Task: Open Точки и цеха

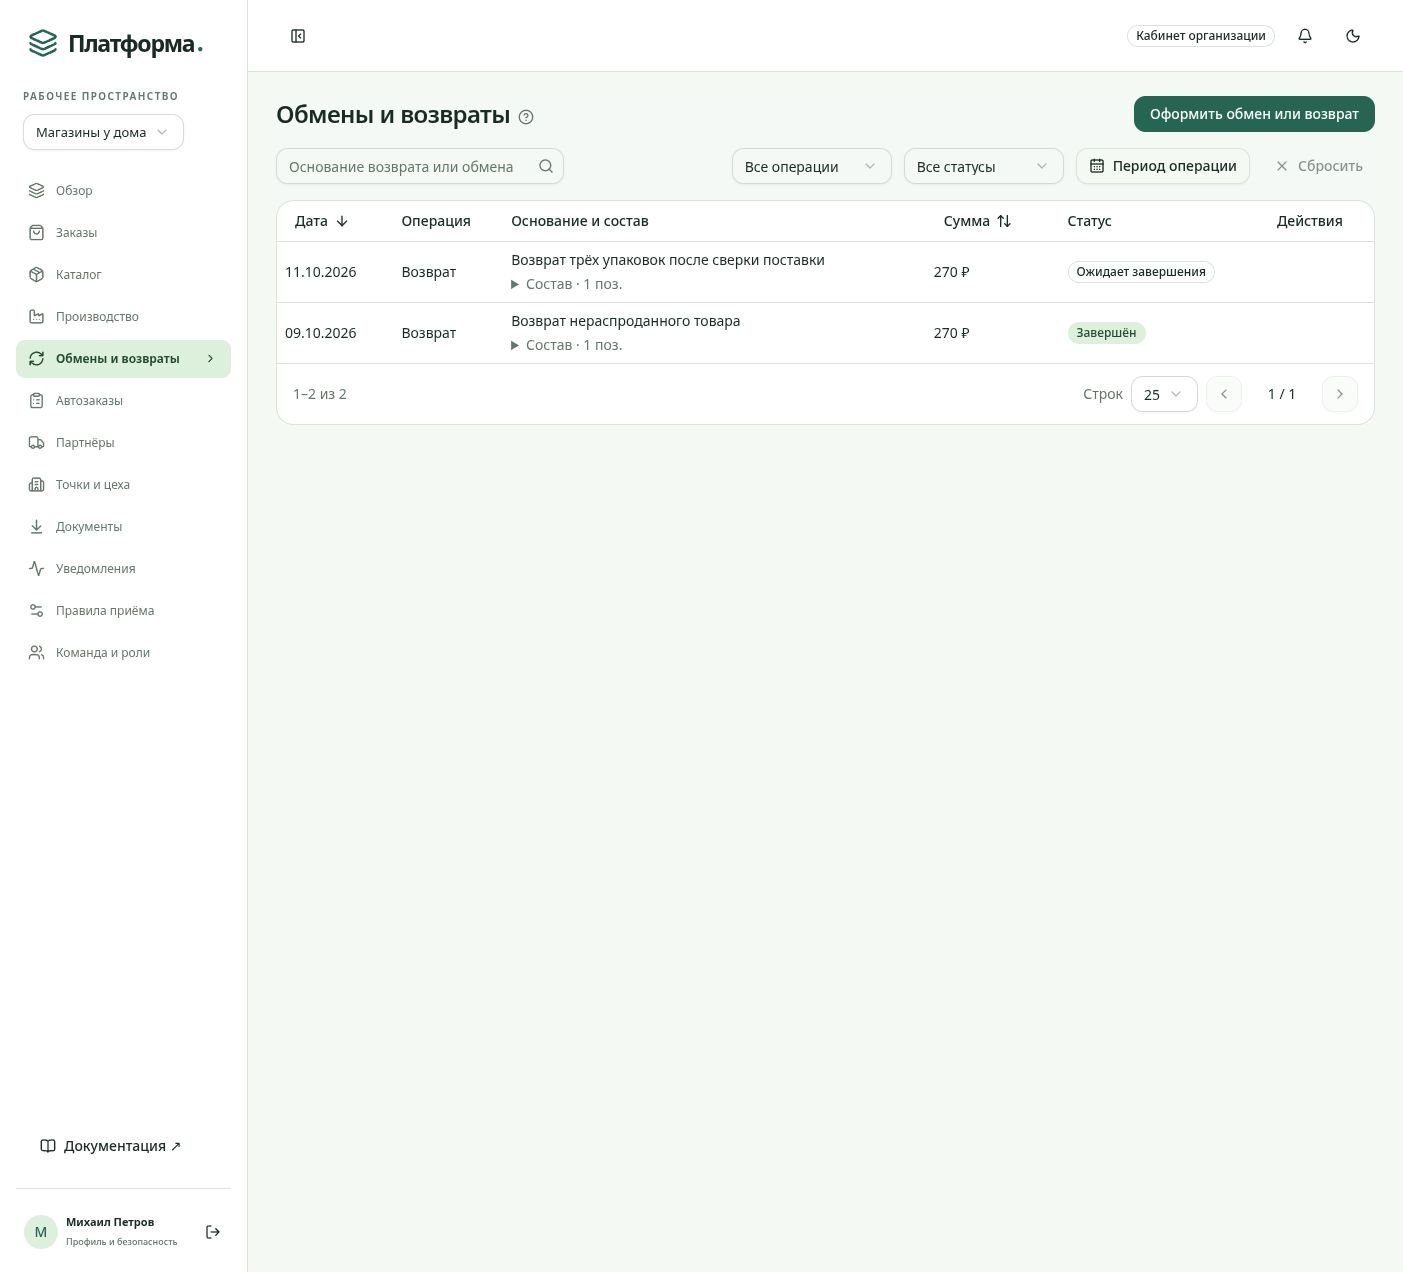Action: [x=123, y=484]
